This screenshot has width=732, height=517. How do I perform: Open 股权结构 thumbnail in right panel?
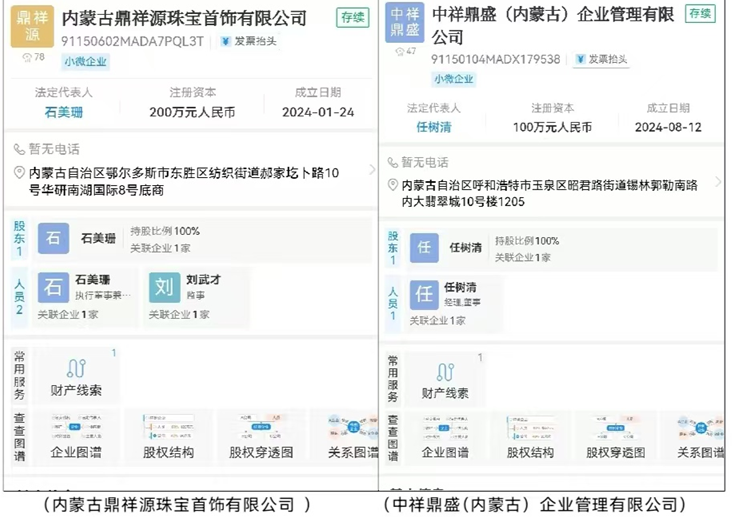coord(530,437)
